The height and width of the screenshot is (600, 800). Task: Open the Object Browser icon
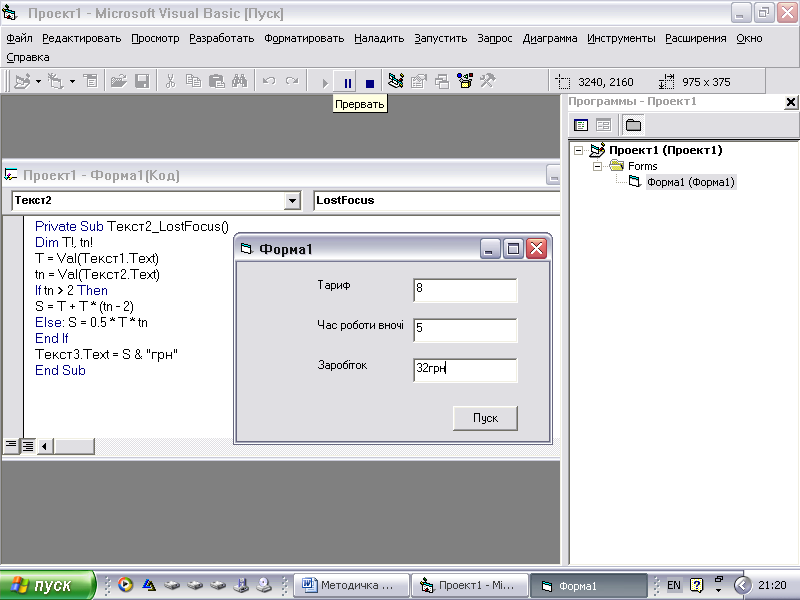click(x=465, y=81)
